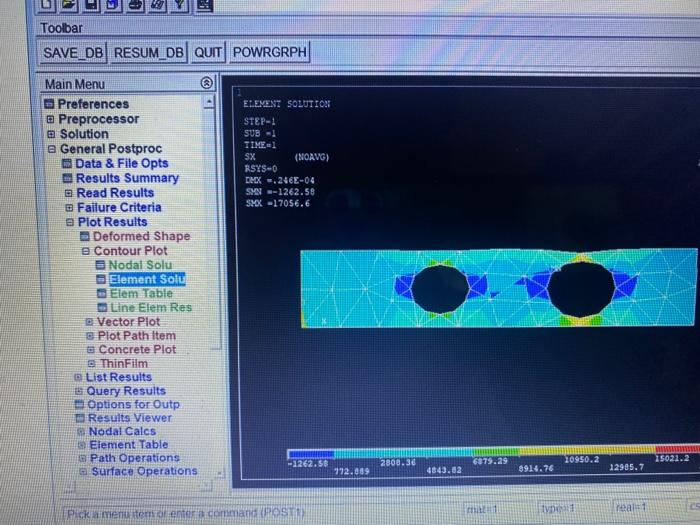Click the red segment of the contour legend
Image resolution: width=700 pixels, height=525 pixels.
tap(677, 449)
